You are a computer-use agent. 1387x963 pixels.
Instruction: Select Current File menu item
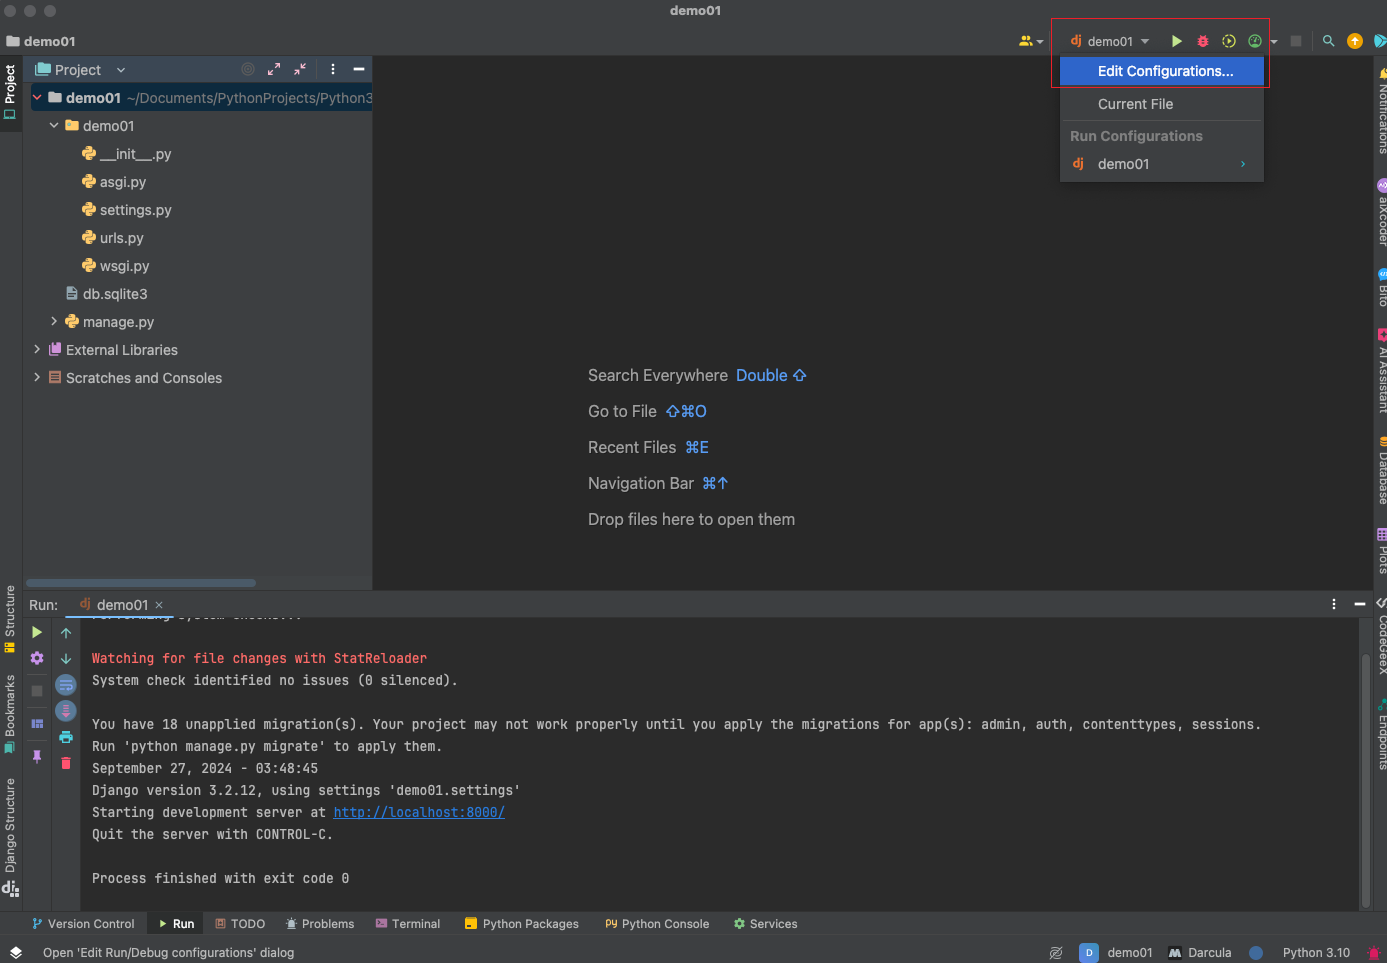pyautogui.click(x=1162, y=104)
